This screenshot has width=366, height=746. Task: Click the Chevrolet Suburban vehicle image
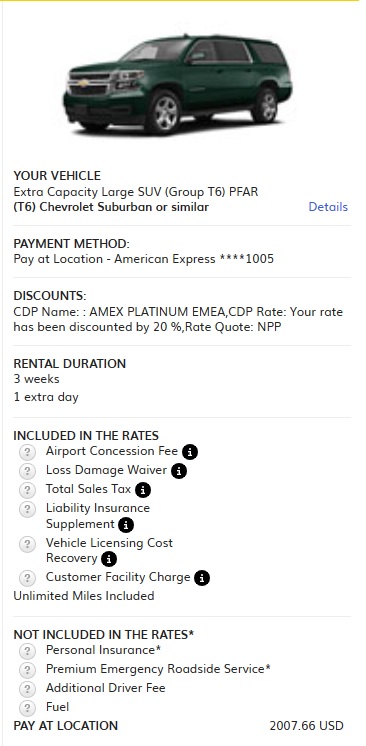pyautogui.click(x=178, y=85)
